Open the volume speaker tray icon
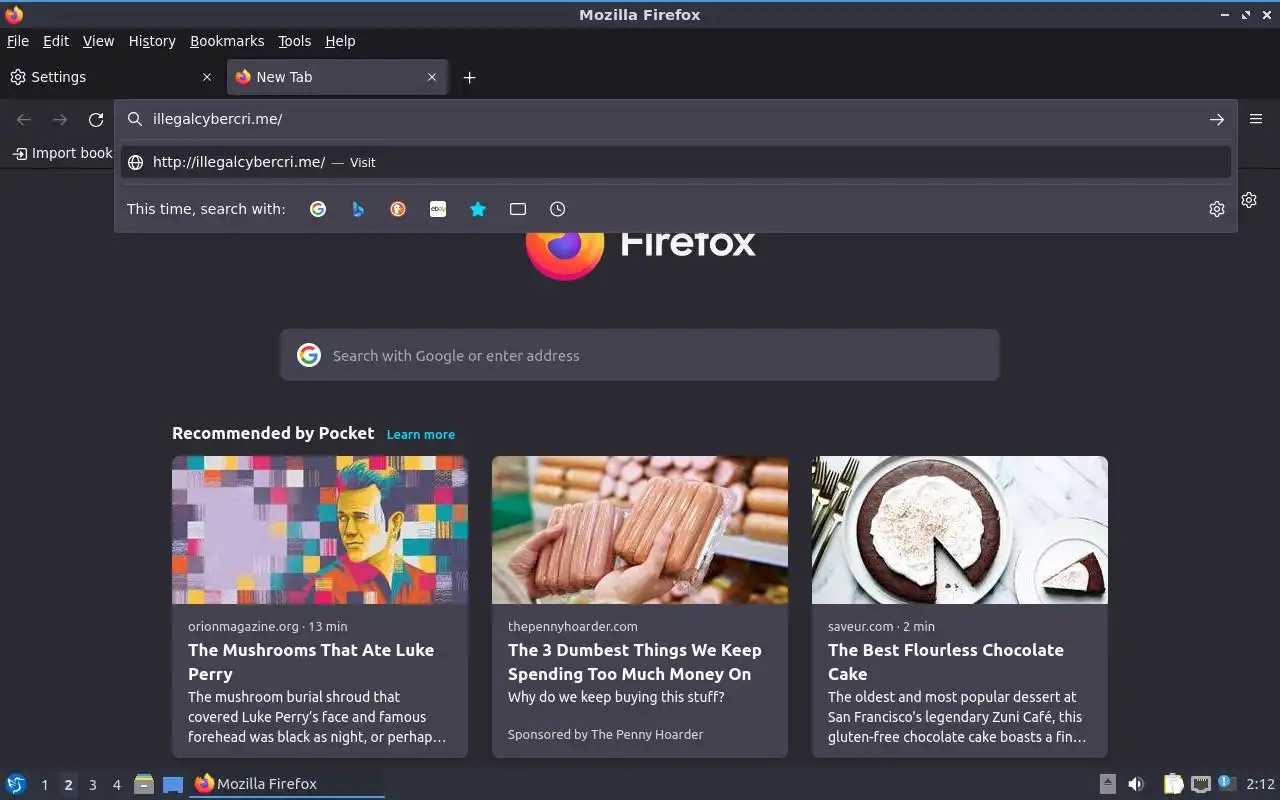This screenshot has height=800, width=1280. pos(1136,784)
